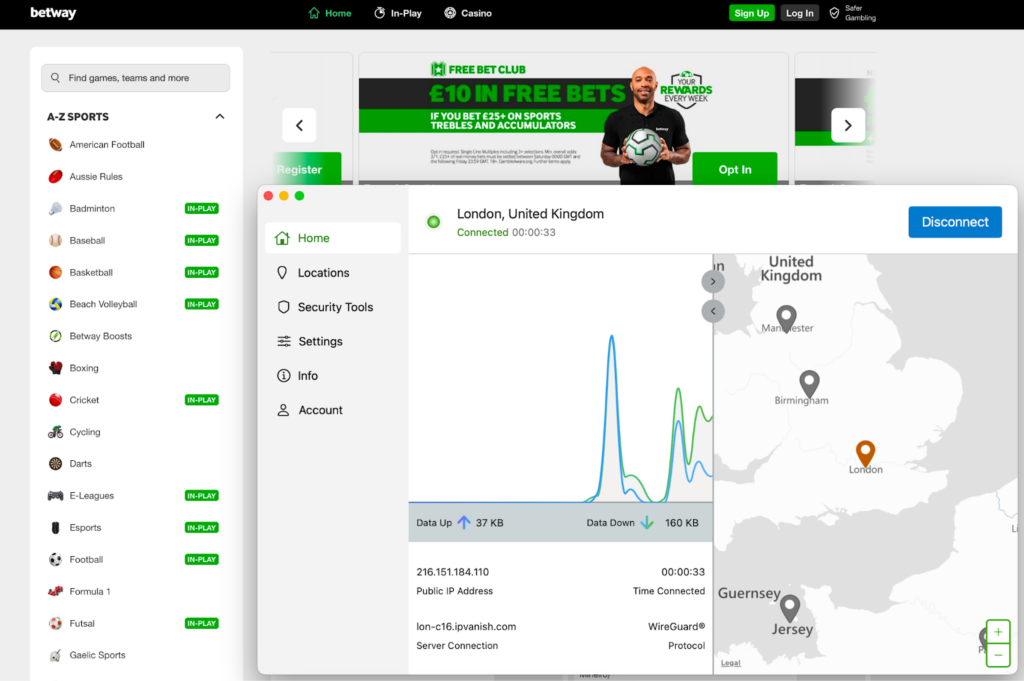Image resolution: width=1024 pixels, height=681 pixels.
Task: Open the In-Play tab
Action: click(x=398, y=13)
